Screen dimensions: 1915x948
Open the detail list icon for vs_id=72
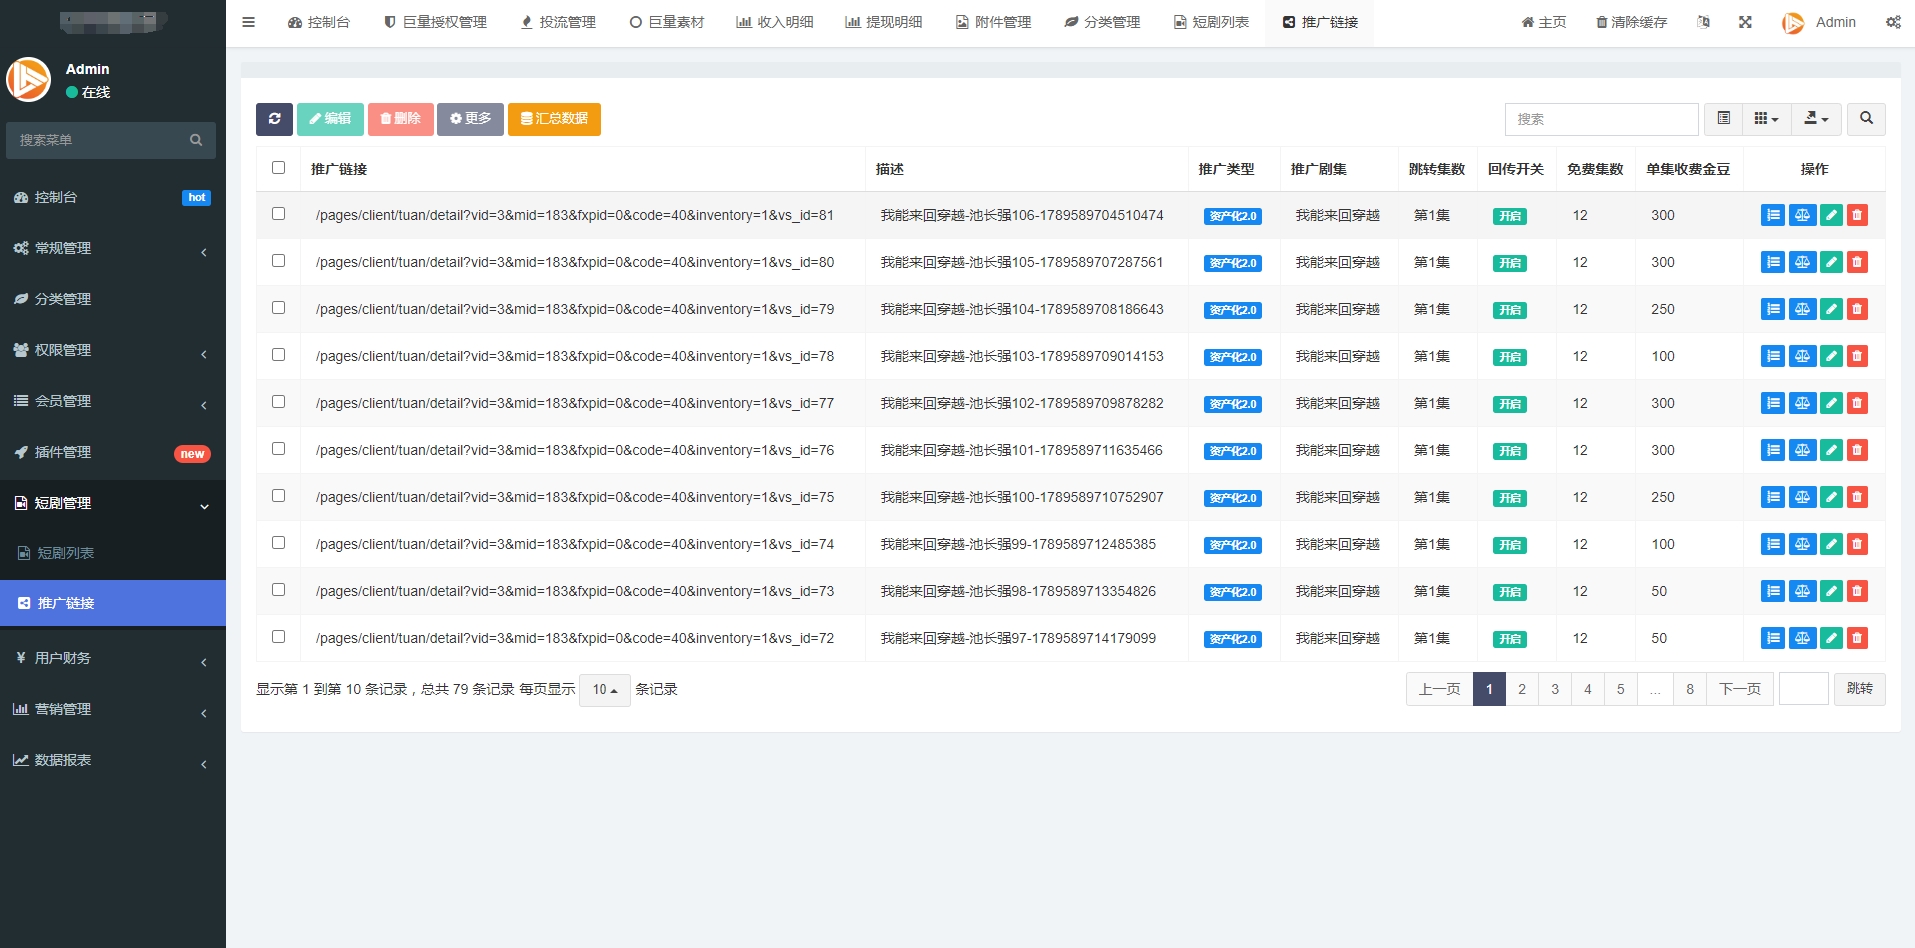pyautogui.click(x=1772, y=638)
